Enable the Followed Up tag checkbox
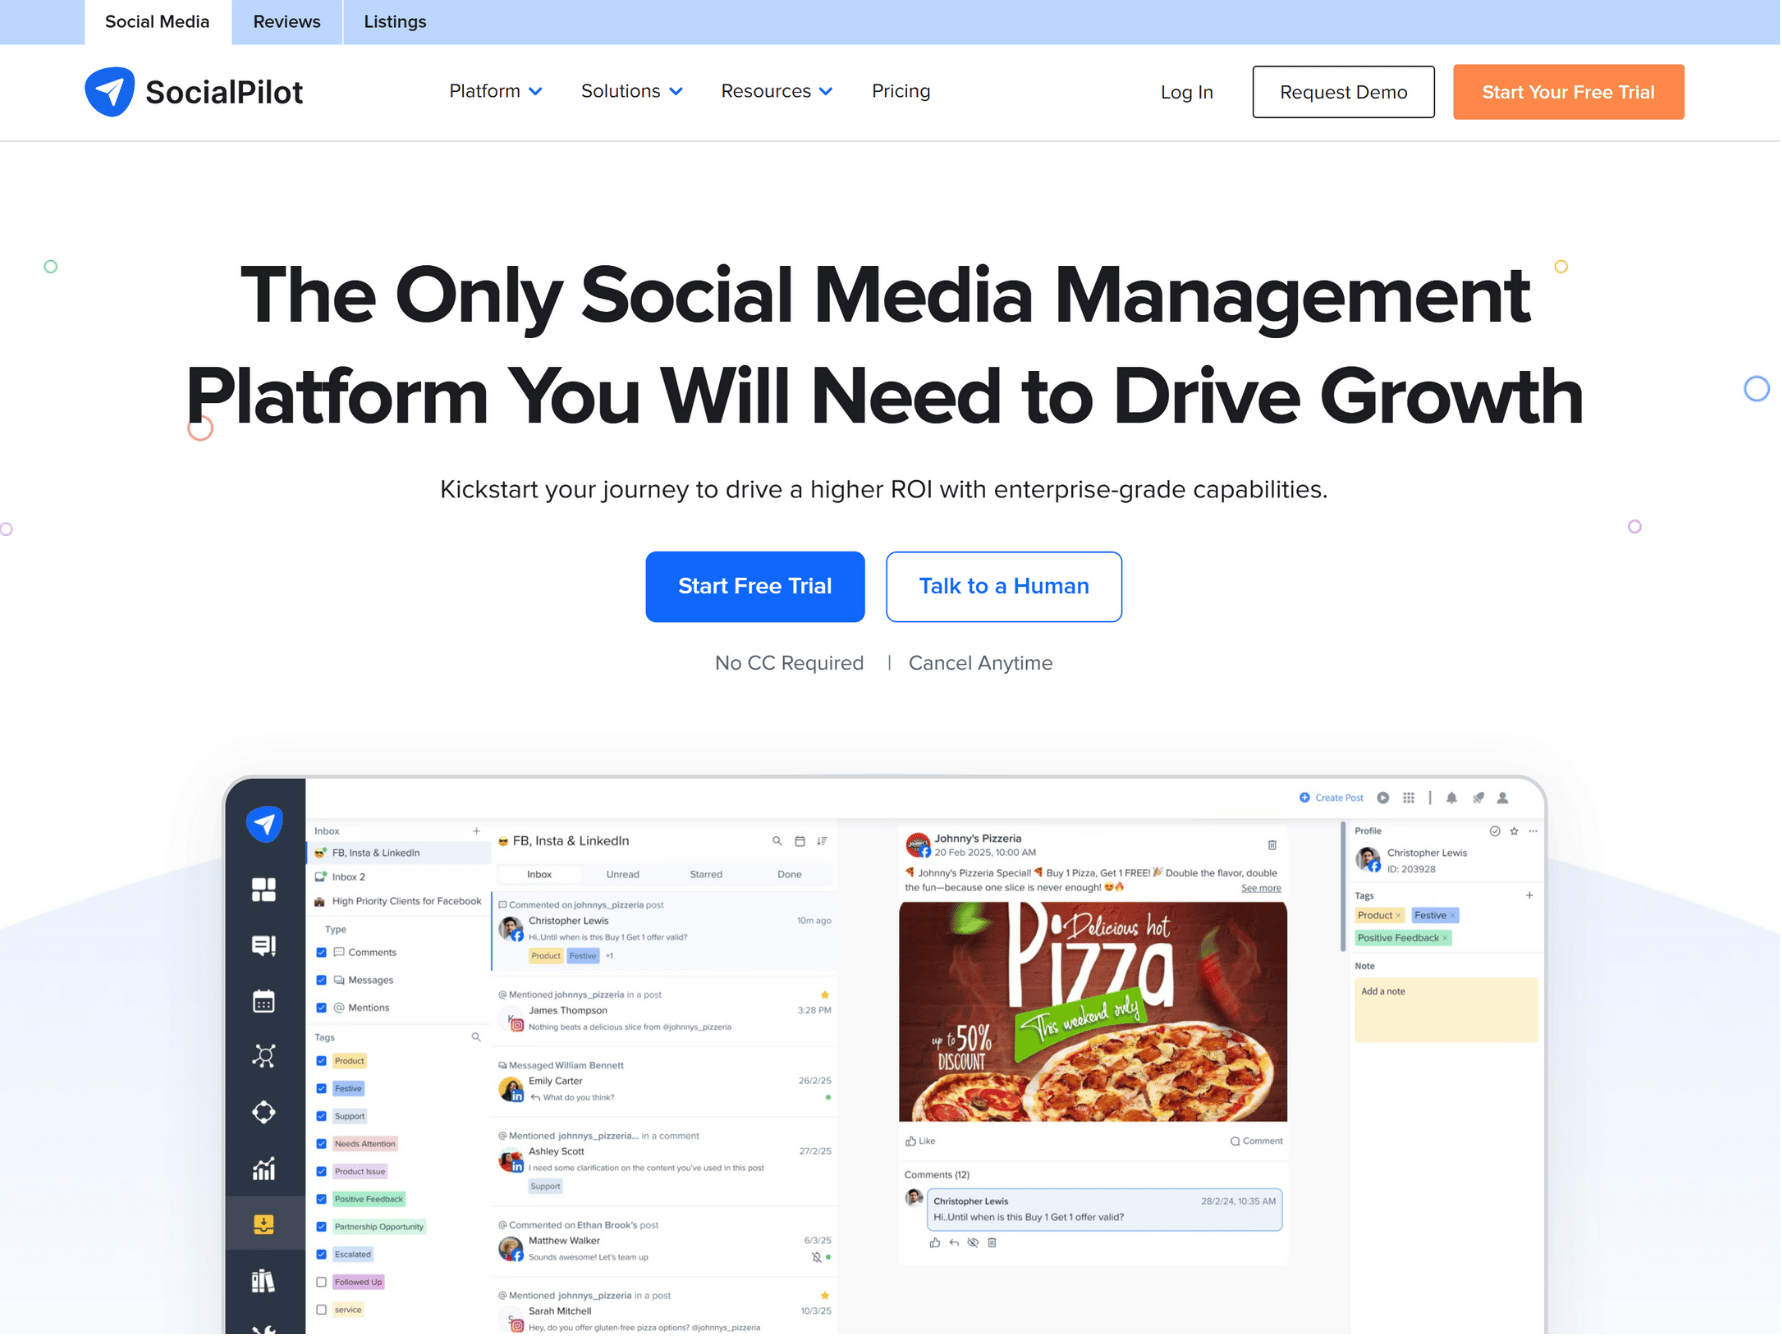 pyautogui.click(x=322, y=1283)
